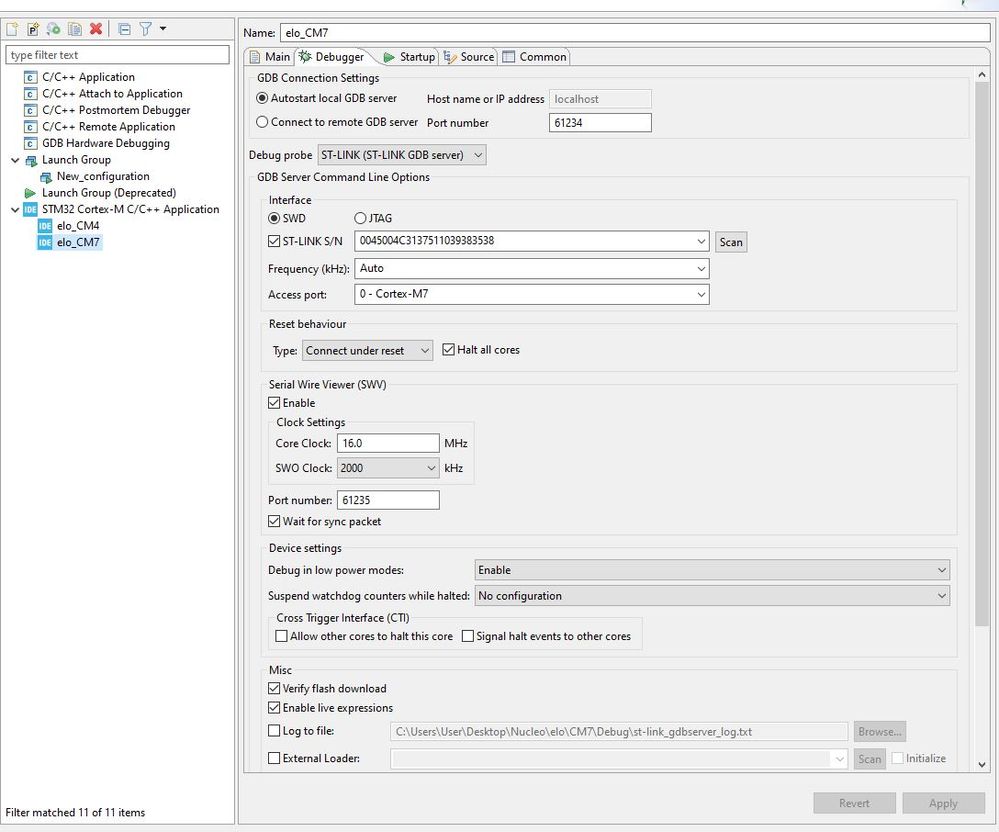
Task: Click the GDB Hardware Debugging icon
Action: point(30,143)
